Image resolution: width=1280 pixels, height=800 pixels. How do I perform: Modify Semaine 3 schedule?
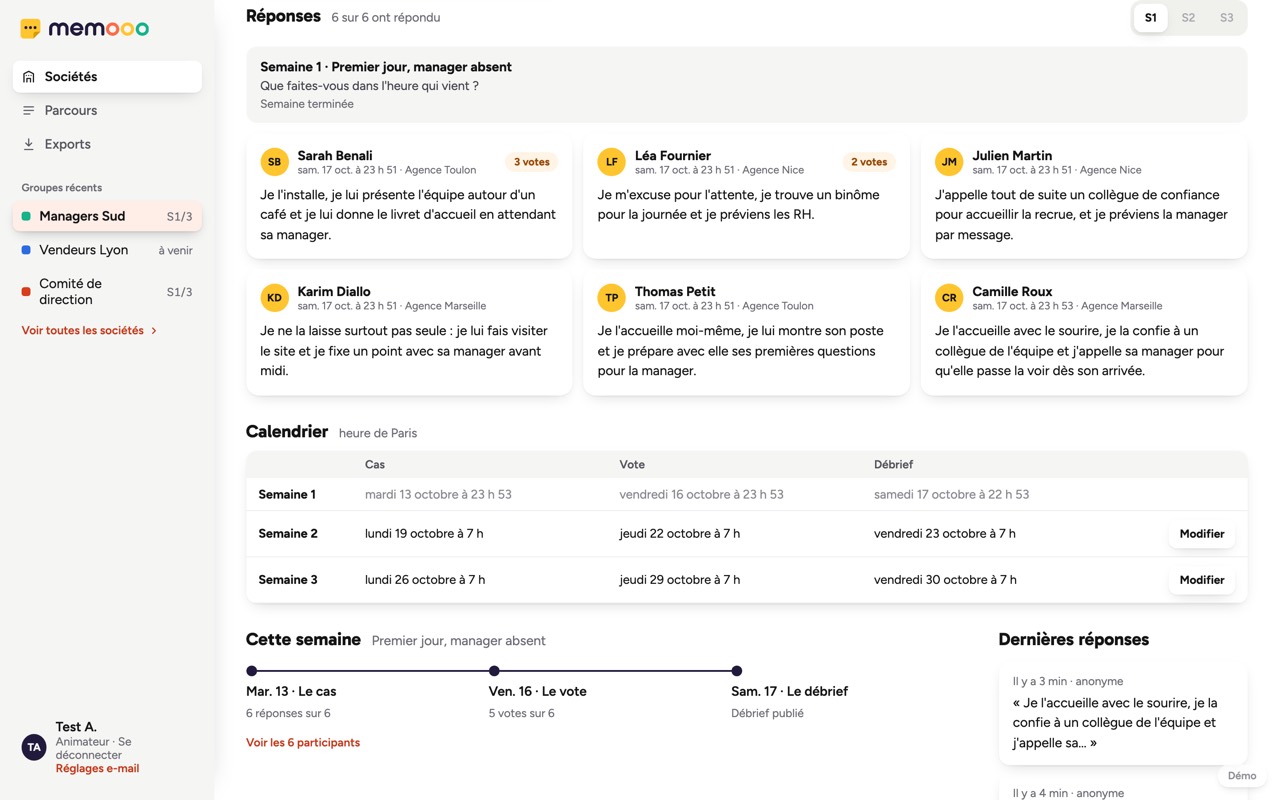point(1202,580)
